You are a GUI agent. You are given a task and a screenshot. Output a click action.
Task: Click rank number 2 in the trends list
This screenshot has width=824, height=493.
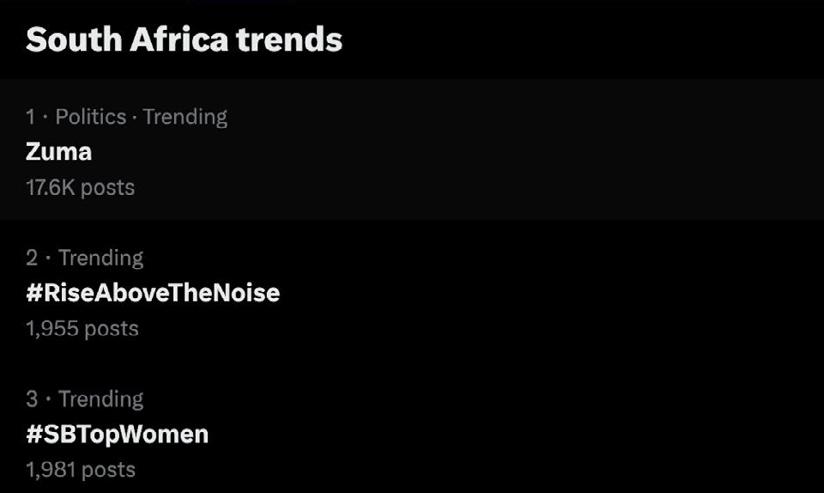32,258
